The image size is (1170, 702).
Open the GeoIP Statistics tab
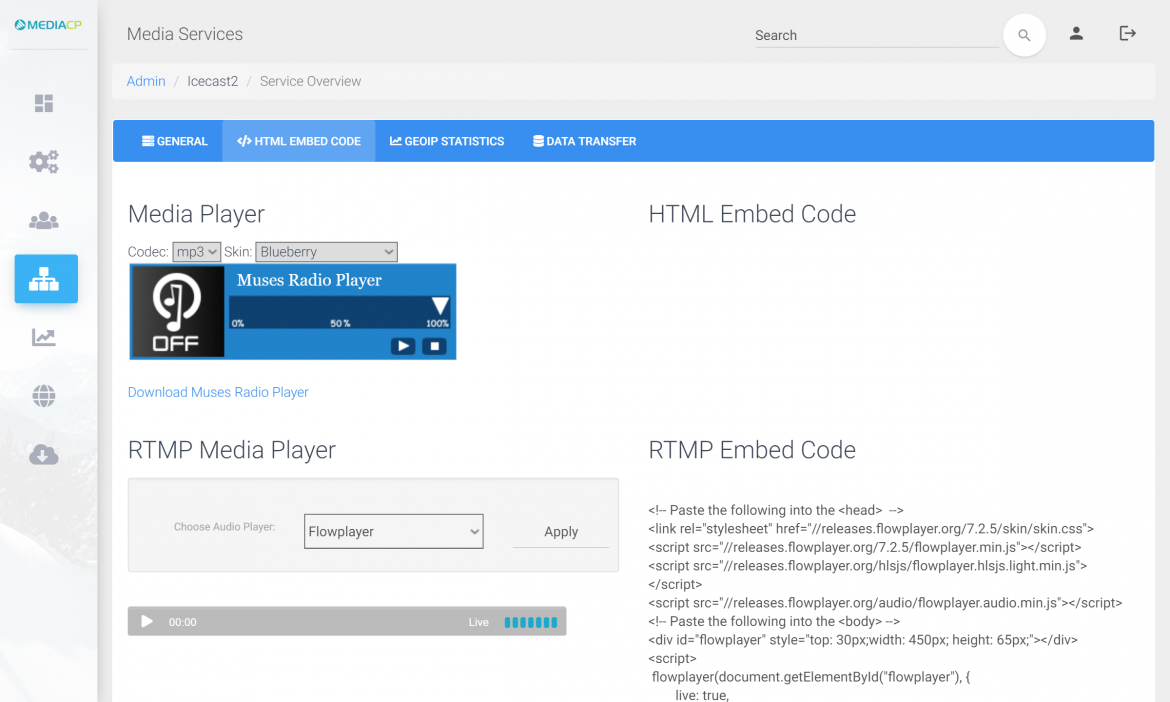[447, 141]
